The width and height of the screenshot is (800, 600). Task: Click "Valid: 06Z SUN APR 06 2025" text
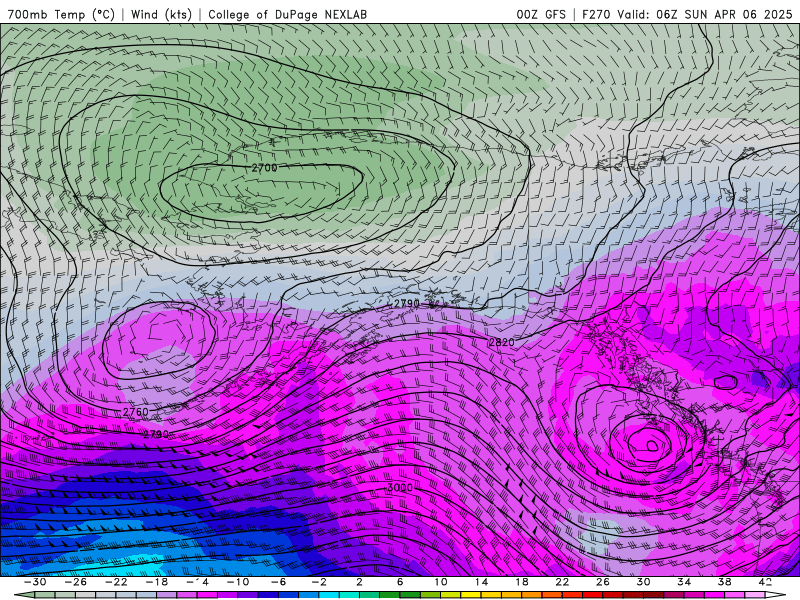coord(705,14)
